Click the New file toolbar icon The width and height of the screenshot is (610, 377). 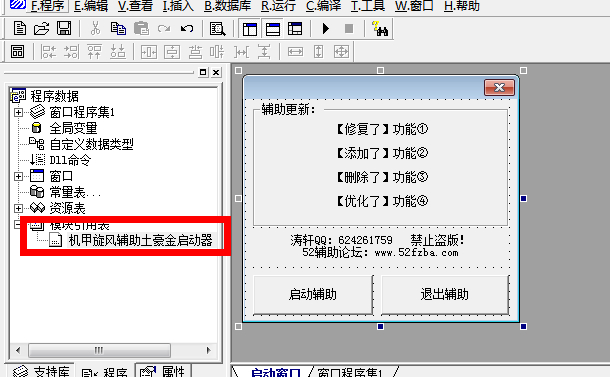pos(19,28)
